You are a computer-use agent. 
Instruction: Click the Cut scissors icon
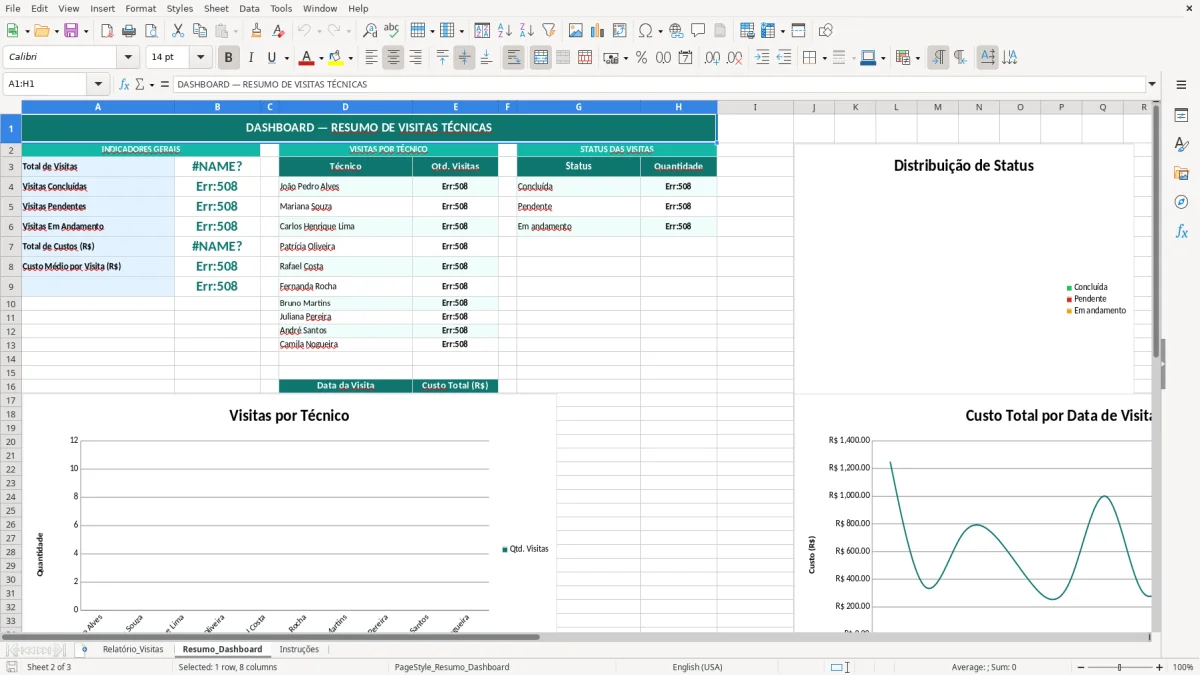178,31
